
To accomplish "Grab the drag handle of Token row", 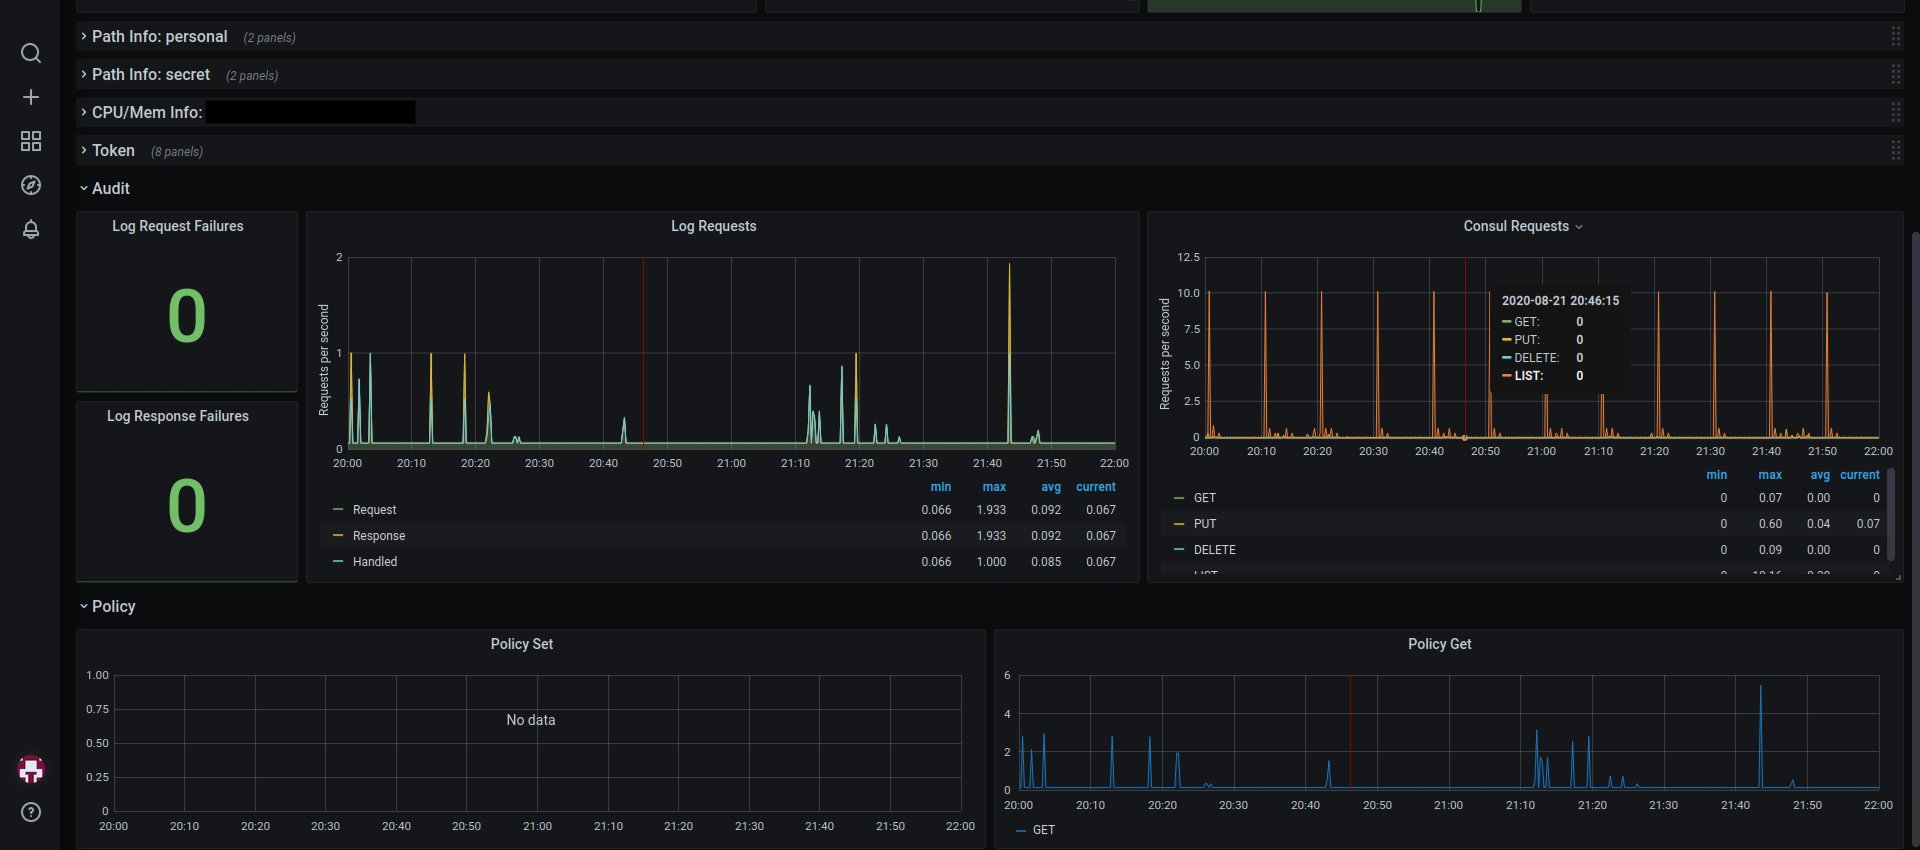I will tap(1896, 150).
